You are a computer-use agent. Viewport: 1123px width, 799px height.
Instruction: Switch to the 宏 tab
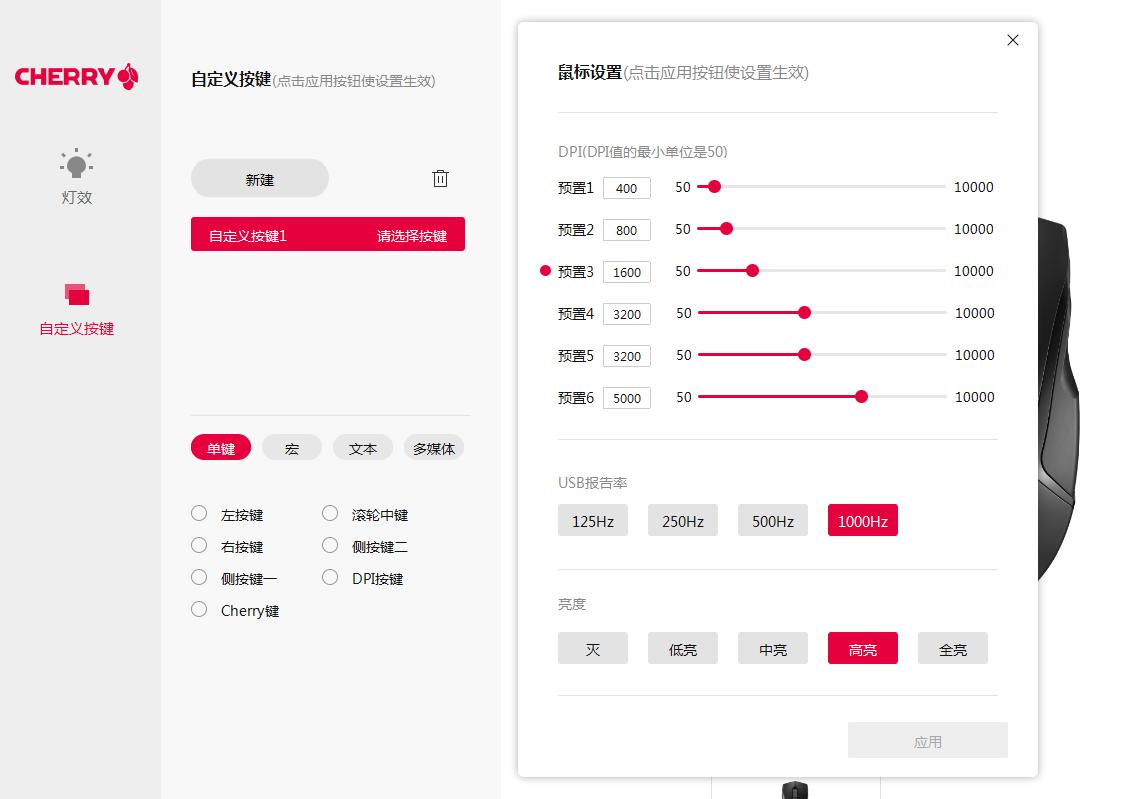click(x=291, y=447)
